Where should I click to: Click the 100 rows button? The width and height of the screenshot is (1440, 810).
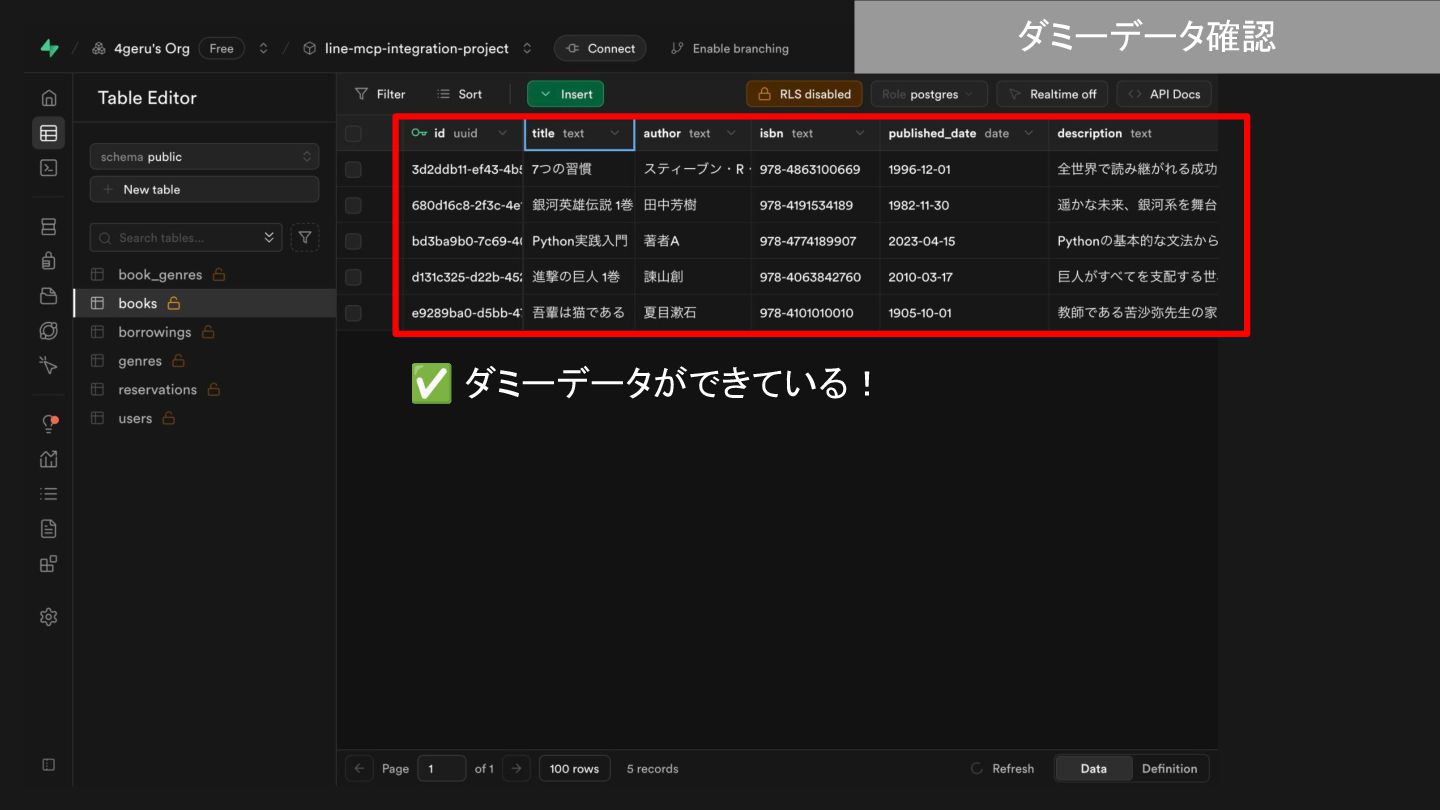coord(574,768)
